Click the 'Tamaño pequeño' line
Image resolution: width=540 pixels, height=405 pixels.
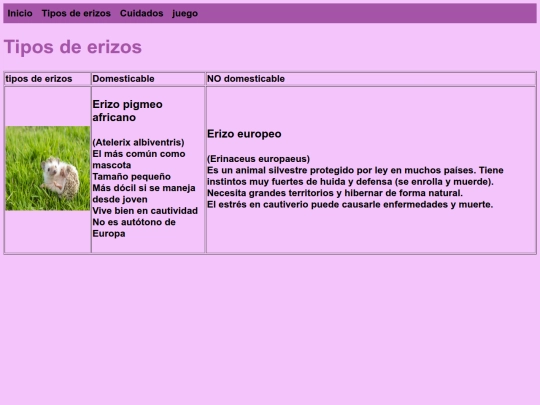click(x=132, y=176)
